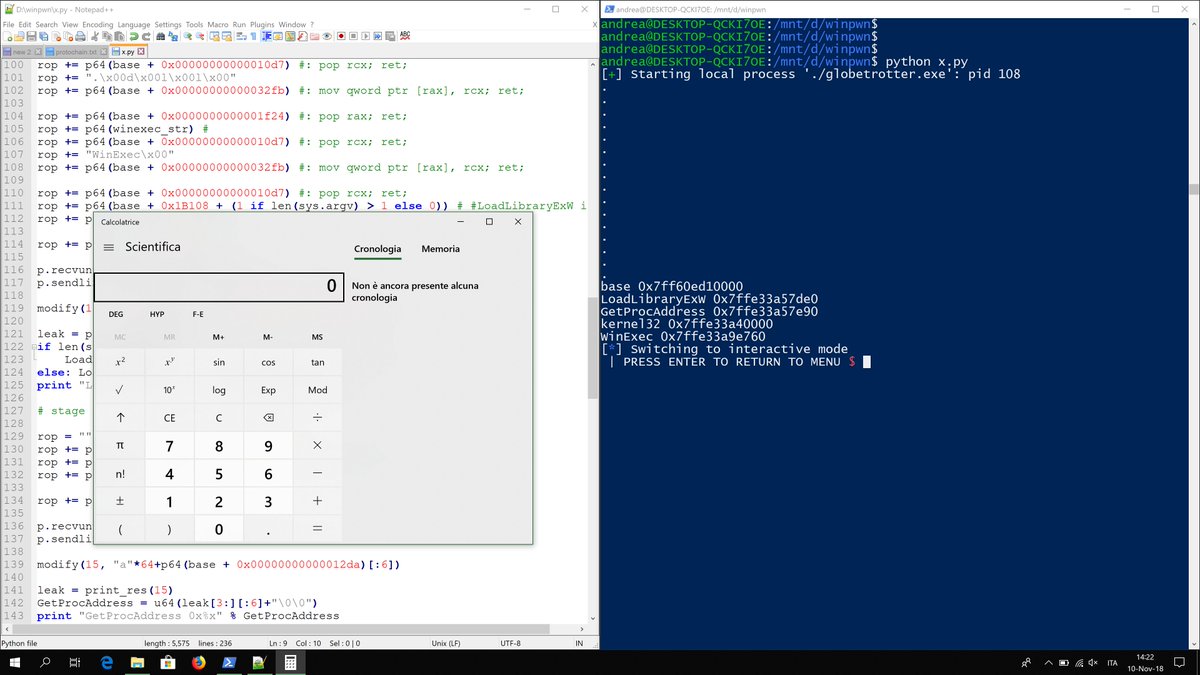Screen dimensions: 1200x675
Task: Click the Redo toolbar icon
Action: [146, 36]
